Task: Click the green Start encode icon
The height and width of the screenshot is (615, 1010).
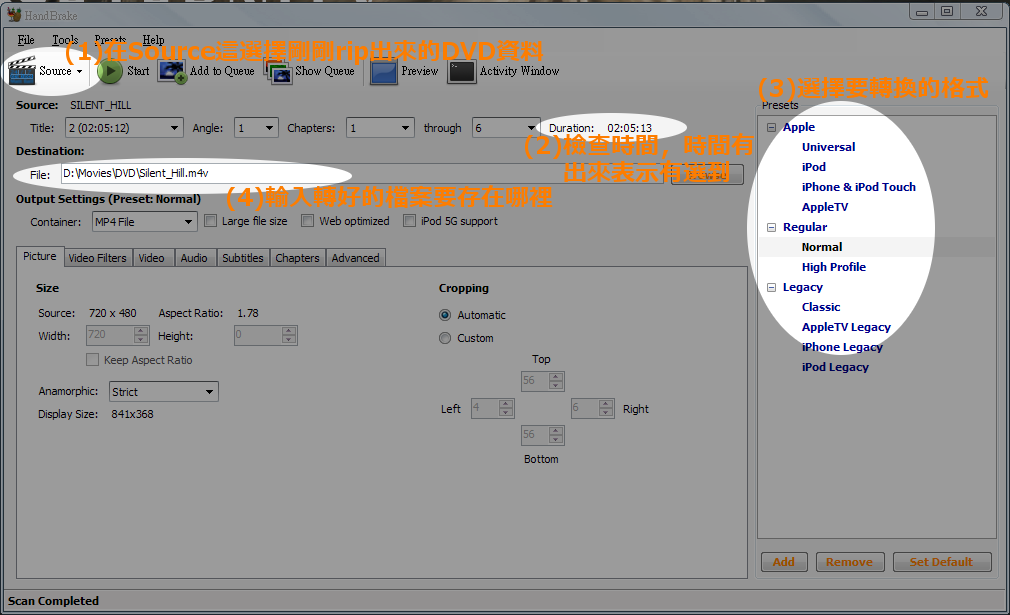Action: (x=110, y=71)
